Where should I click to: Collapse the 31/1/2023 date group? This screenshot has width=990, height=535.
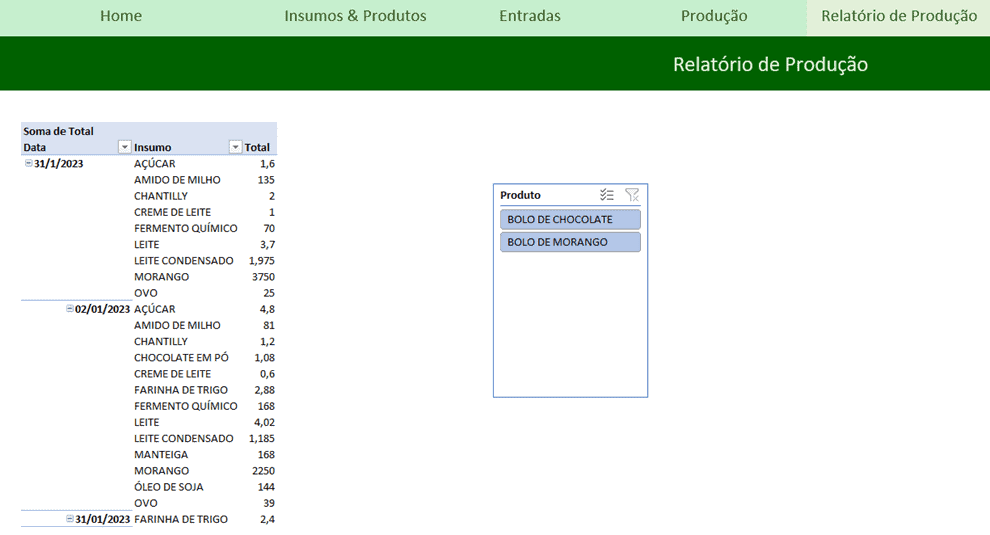click(28, 164)
